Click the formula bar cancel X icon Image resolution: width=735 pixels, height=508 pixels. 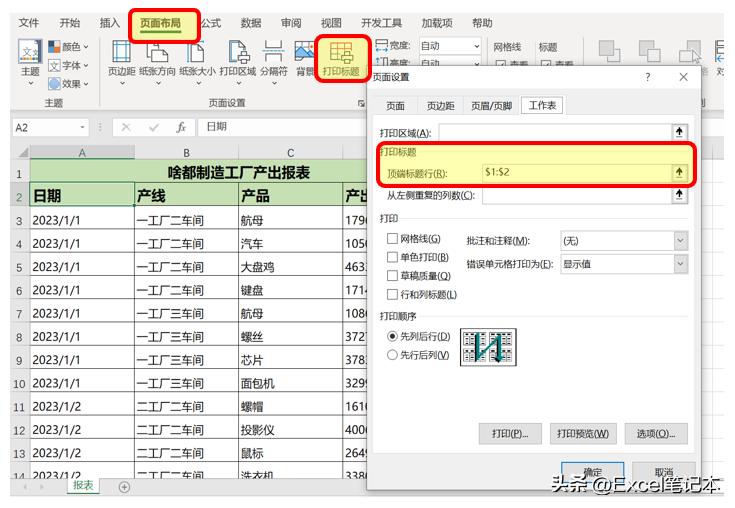coord(126,127)
